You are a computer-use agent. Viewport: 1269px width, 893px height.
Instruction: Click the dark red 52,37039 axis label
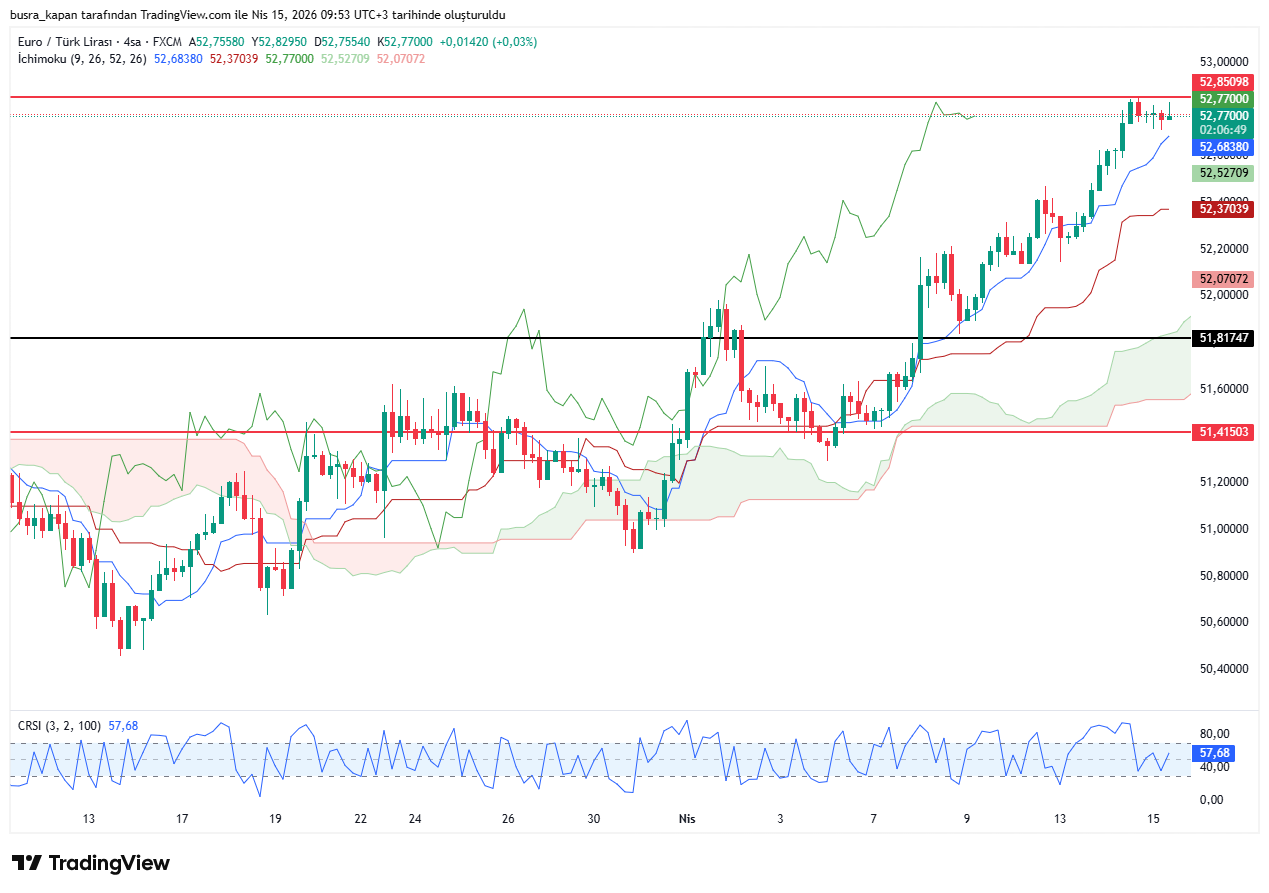1223,208
